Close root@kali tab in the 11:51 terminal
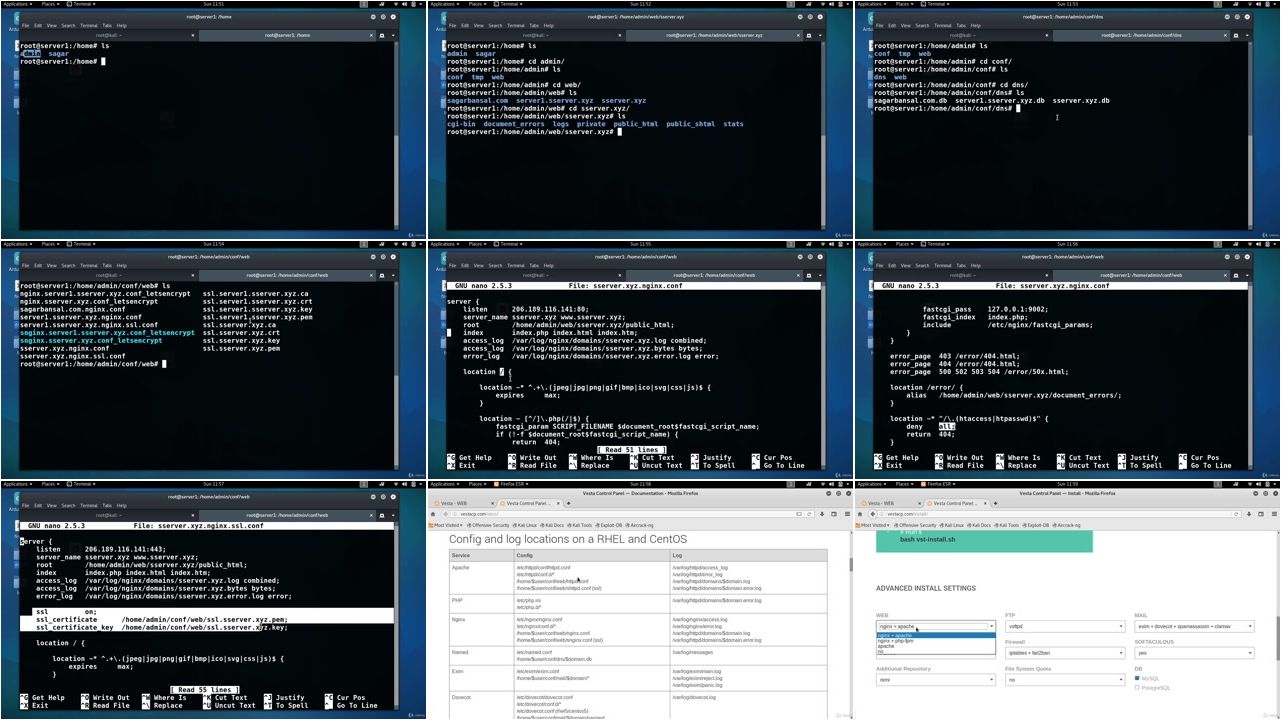Viewport: 1281px width, 720px height. (193, 35)
